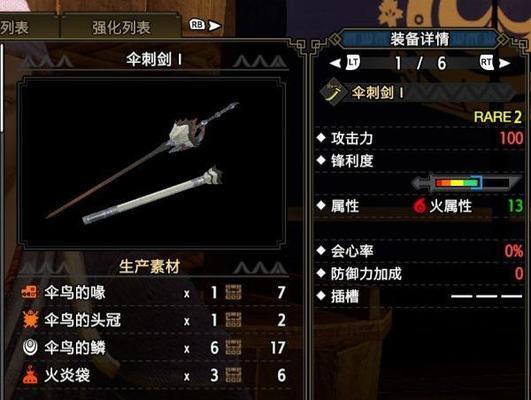Switch to the 强化列表 tab

click(121, 27)
